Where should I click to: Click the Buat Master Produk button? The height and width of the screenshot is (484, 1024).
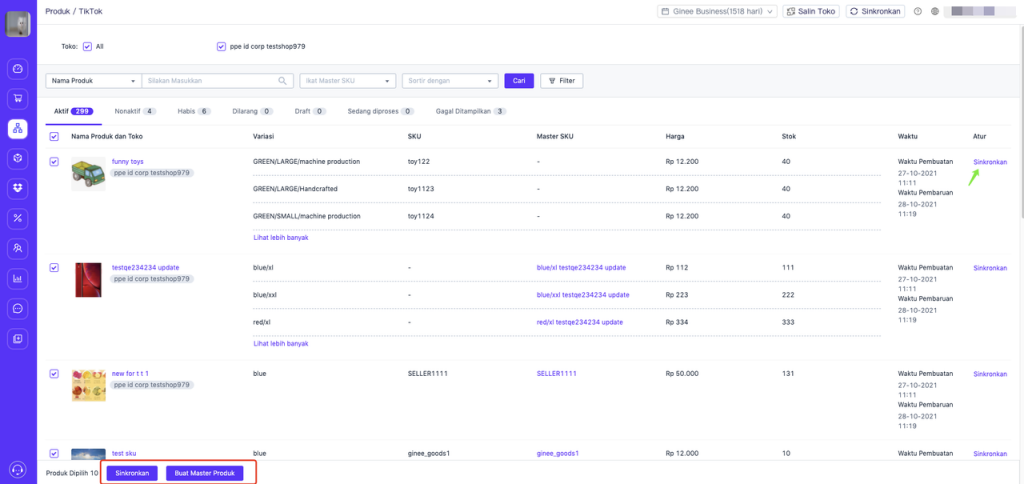[x=204, y=473]
